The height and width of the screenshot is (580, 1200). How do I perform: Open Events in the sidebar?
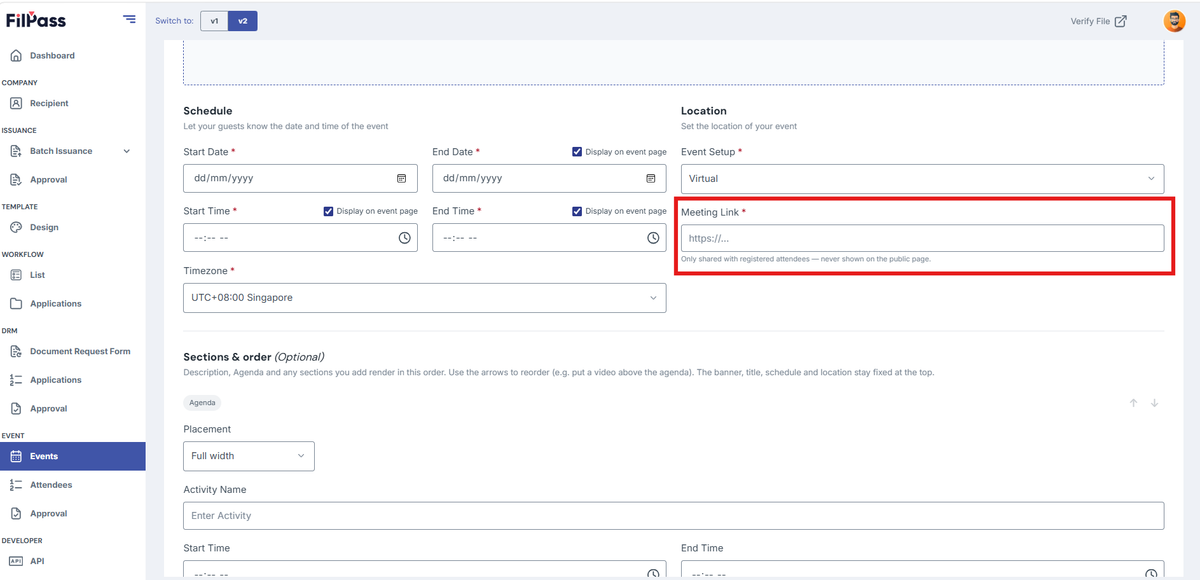click(72, 456)
